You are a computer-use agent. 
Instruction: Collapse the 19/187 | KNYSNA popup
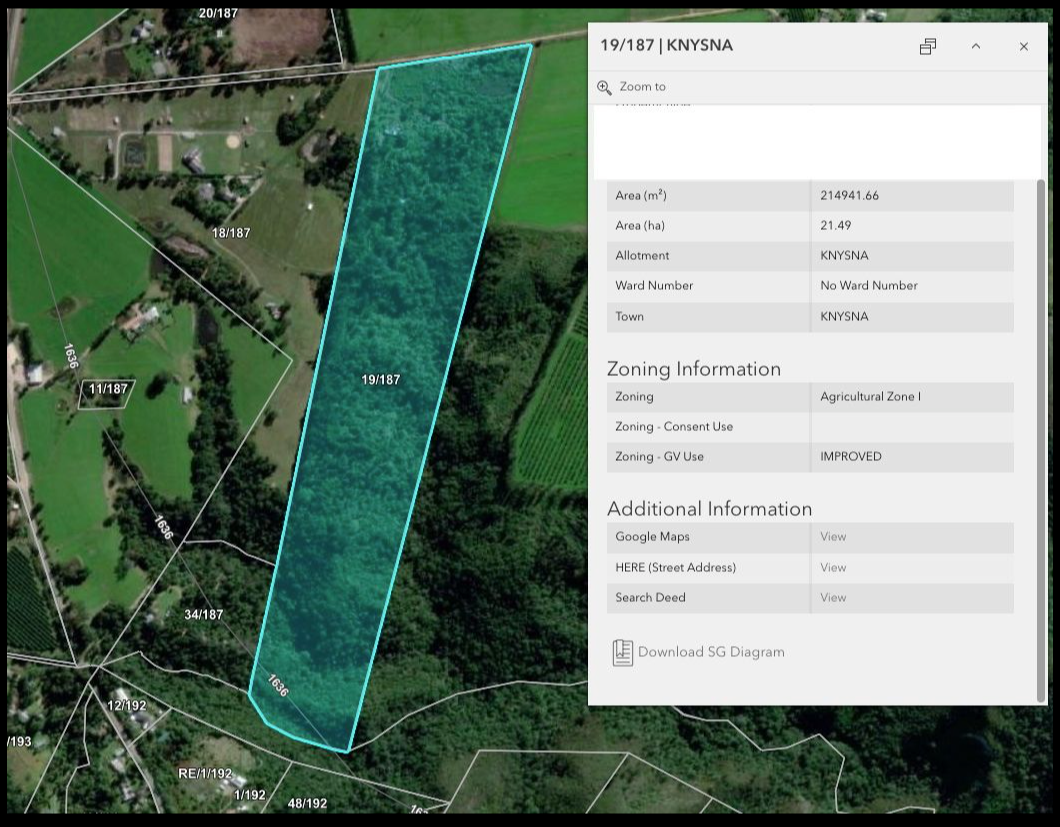[x=976, y=46]
